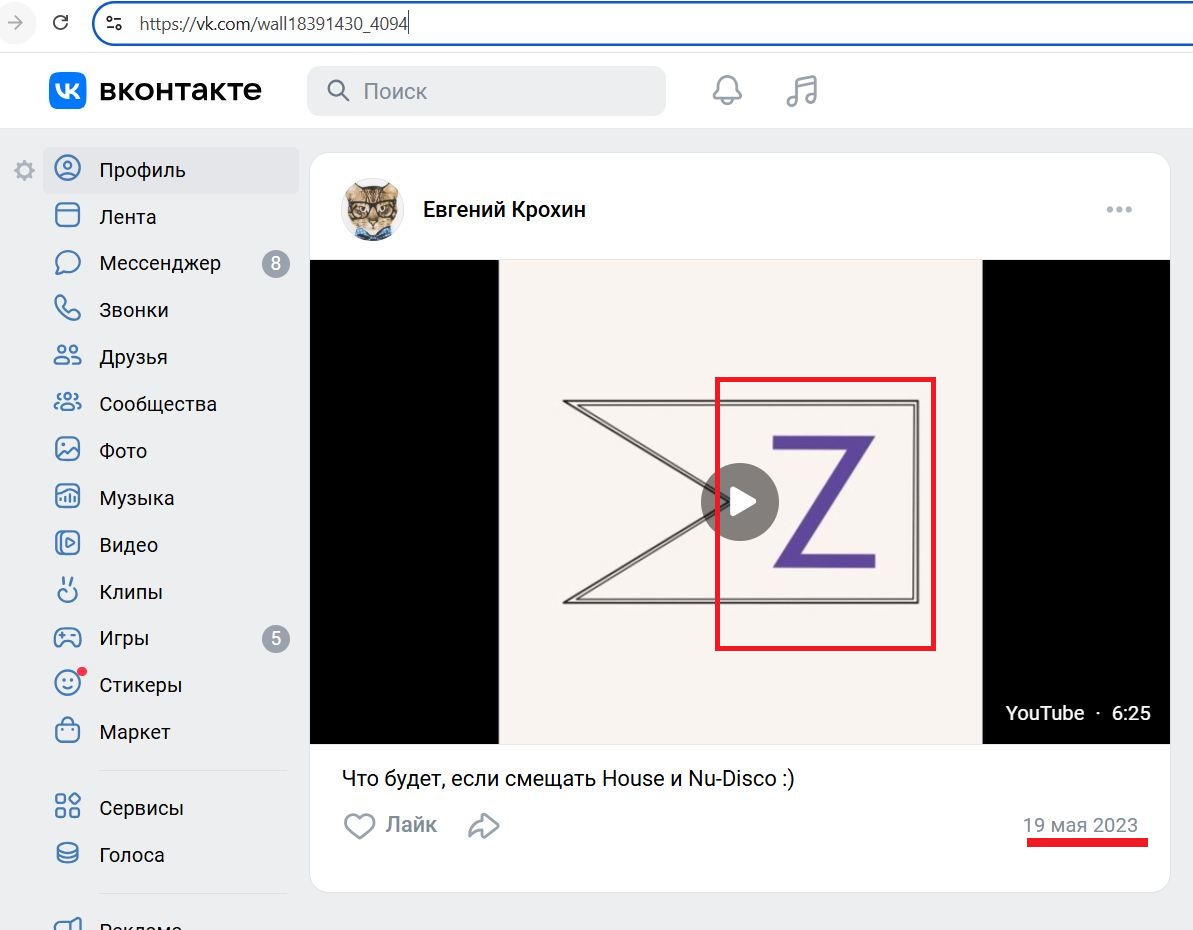Image resolution: width=1193 pixels, height=930 pixels.
Task: Open the post's three-dots options menu
Action: [1119, 210]
